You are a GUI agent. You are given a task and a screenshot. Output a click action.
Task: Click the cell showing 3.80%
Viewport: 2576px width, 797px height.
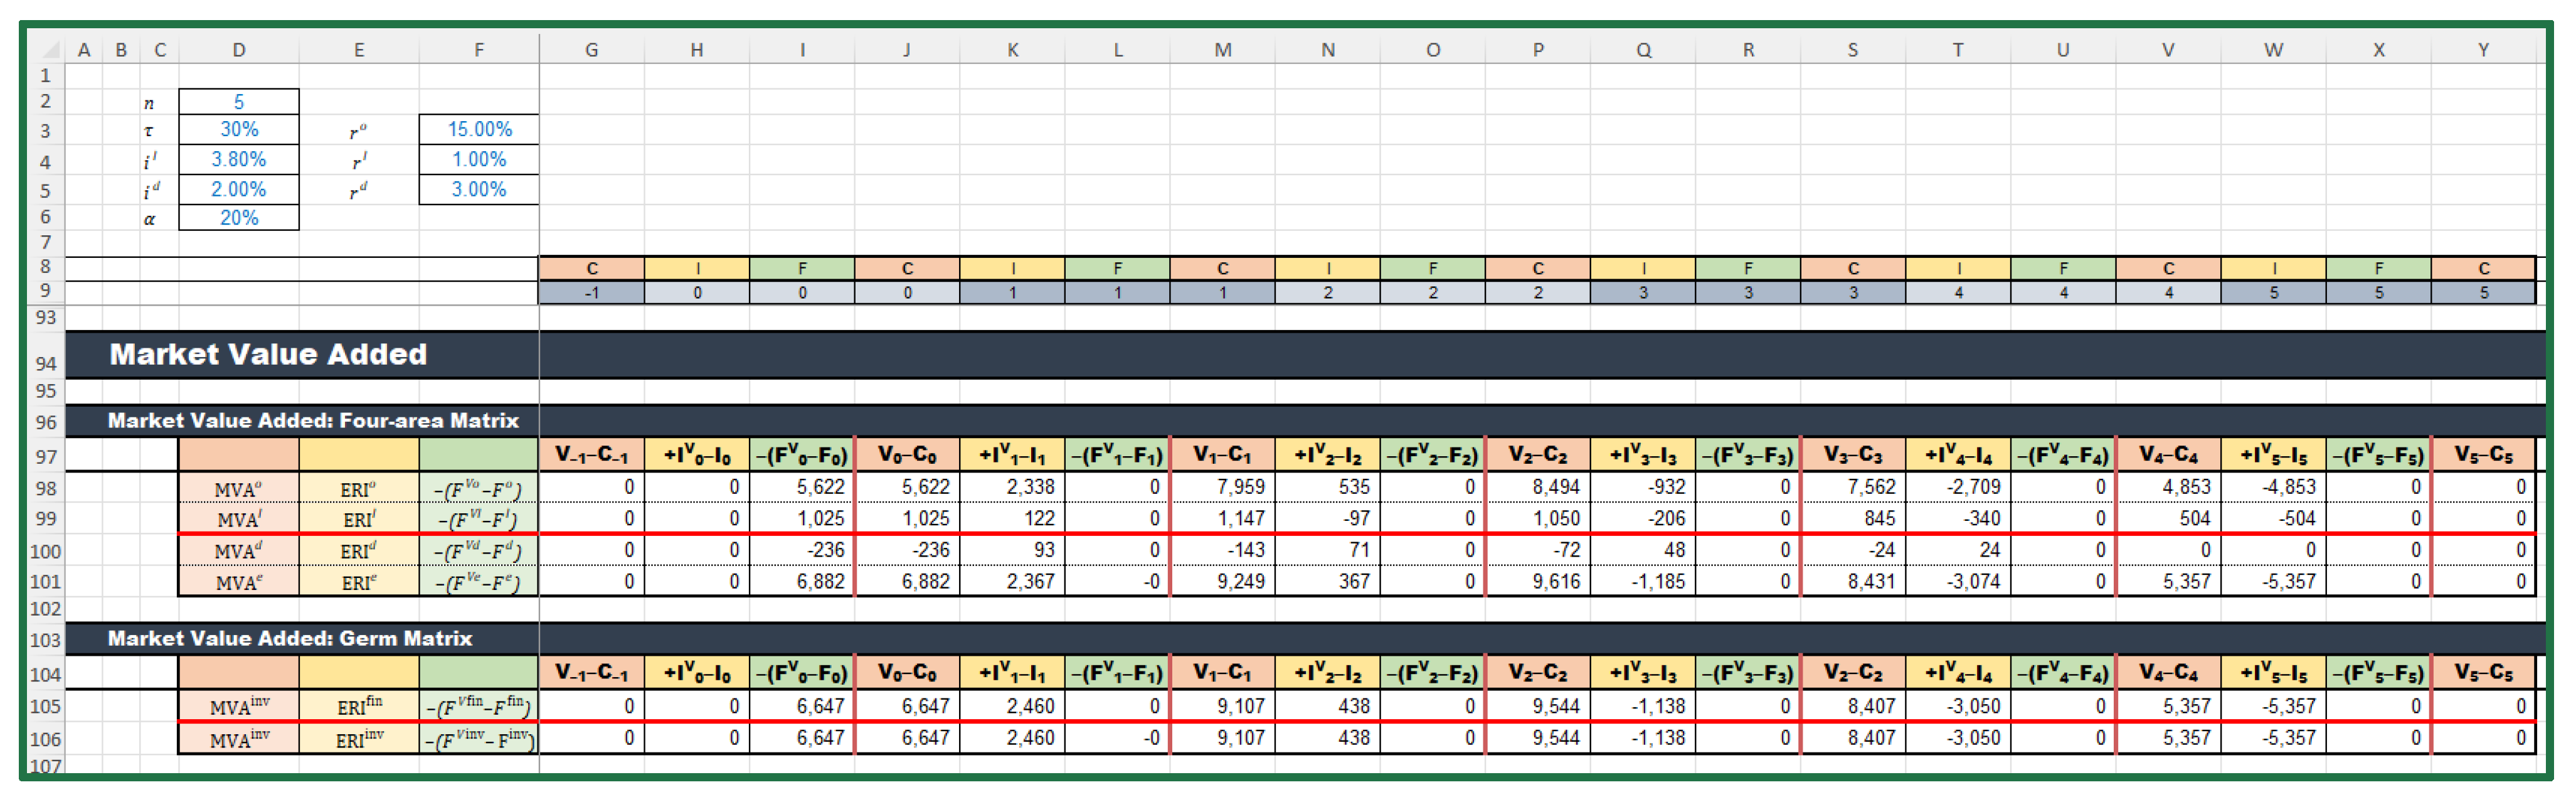point(238,160)
